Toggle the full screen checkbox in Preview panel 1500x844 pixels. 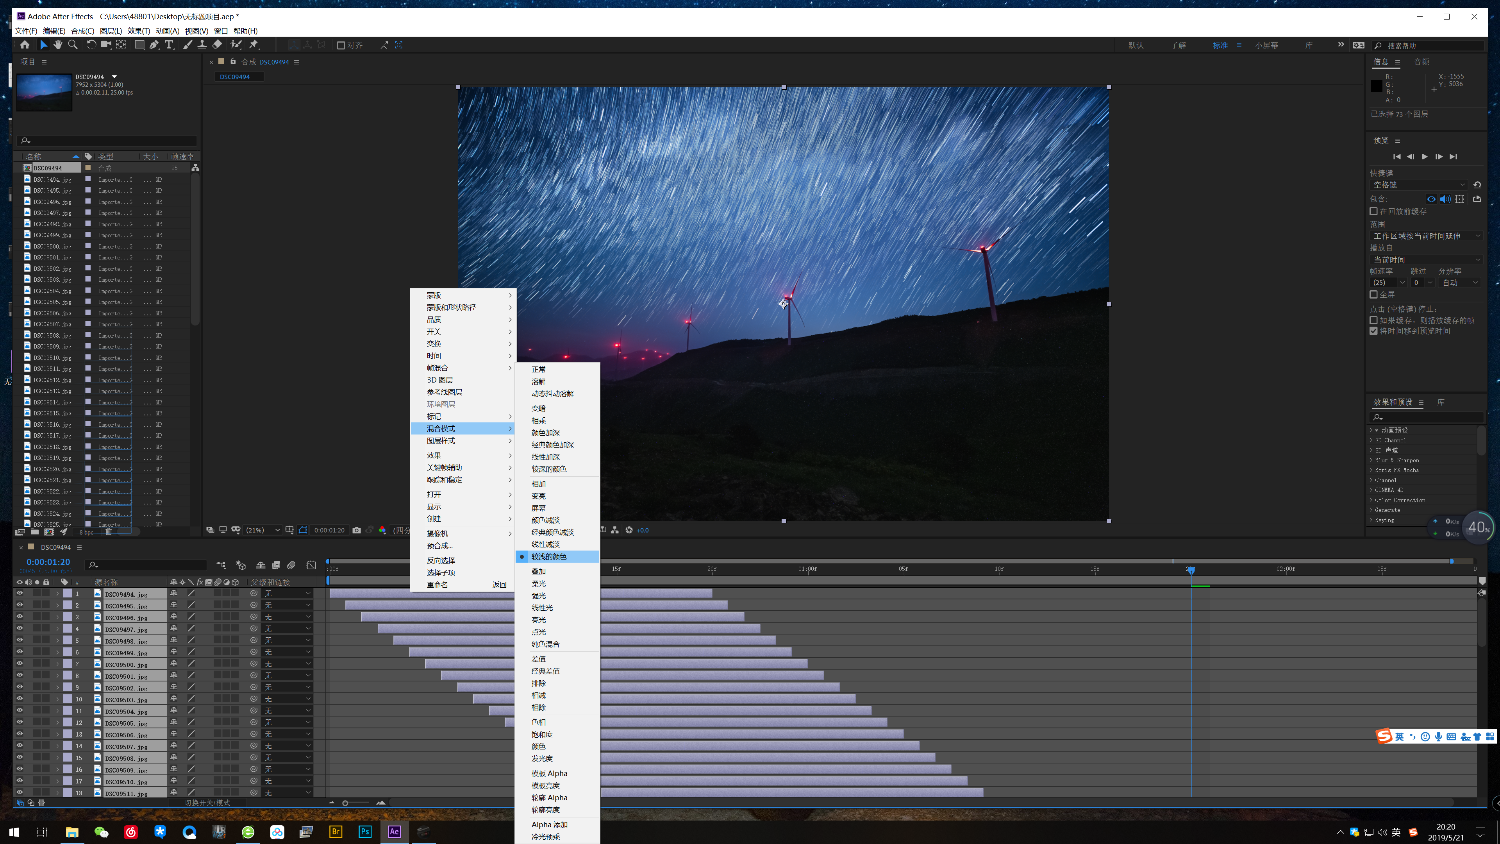click(1374, 295)
